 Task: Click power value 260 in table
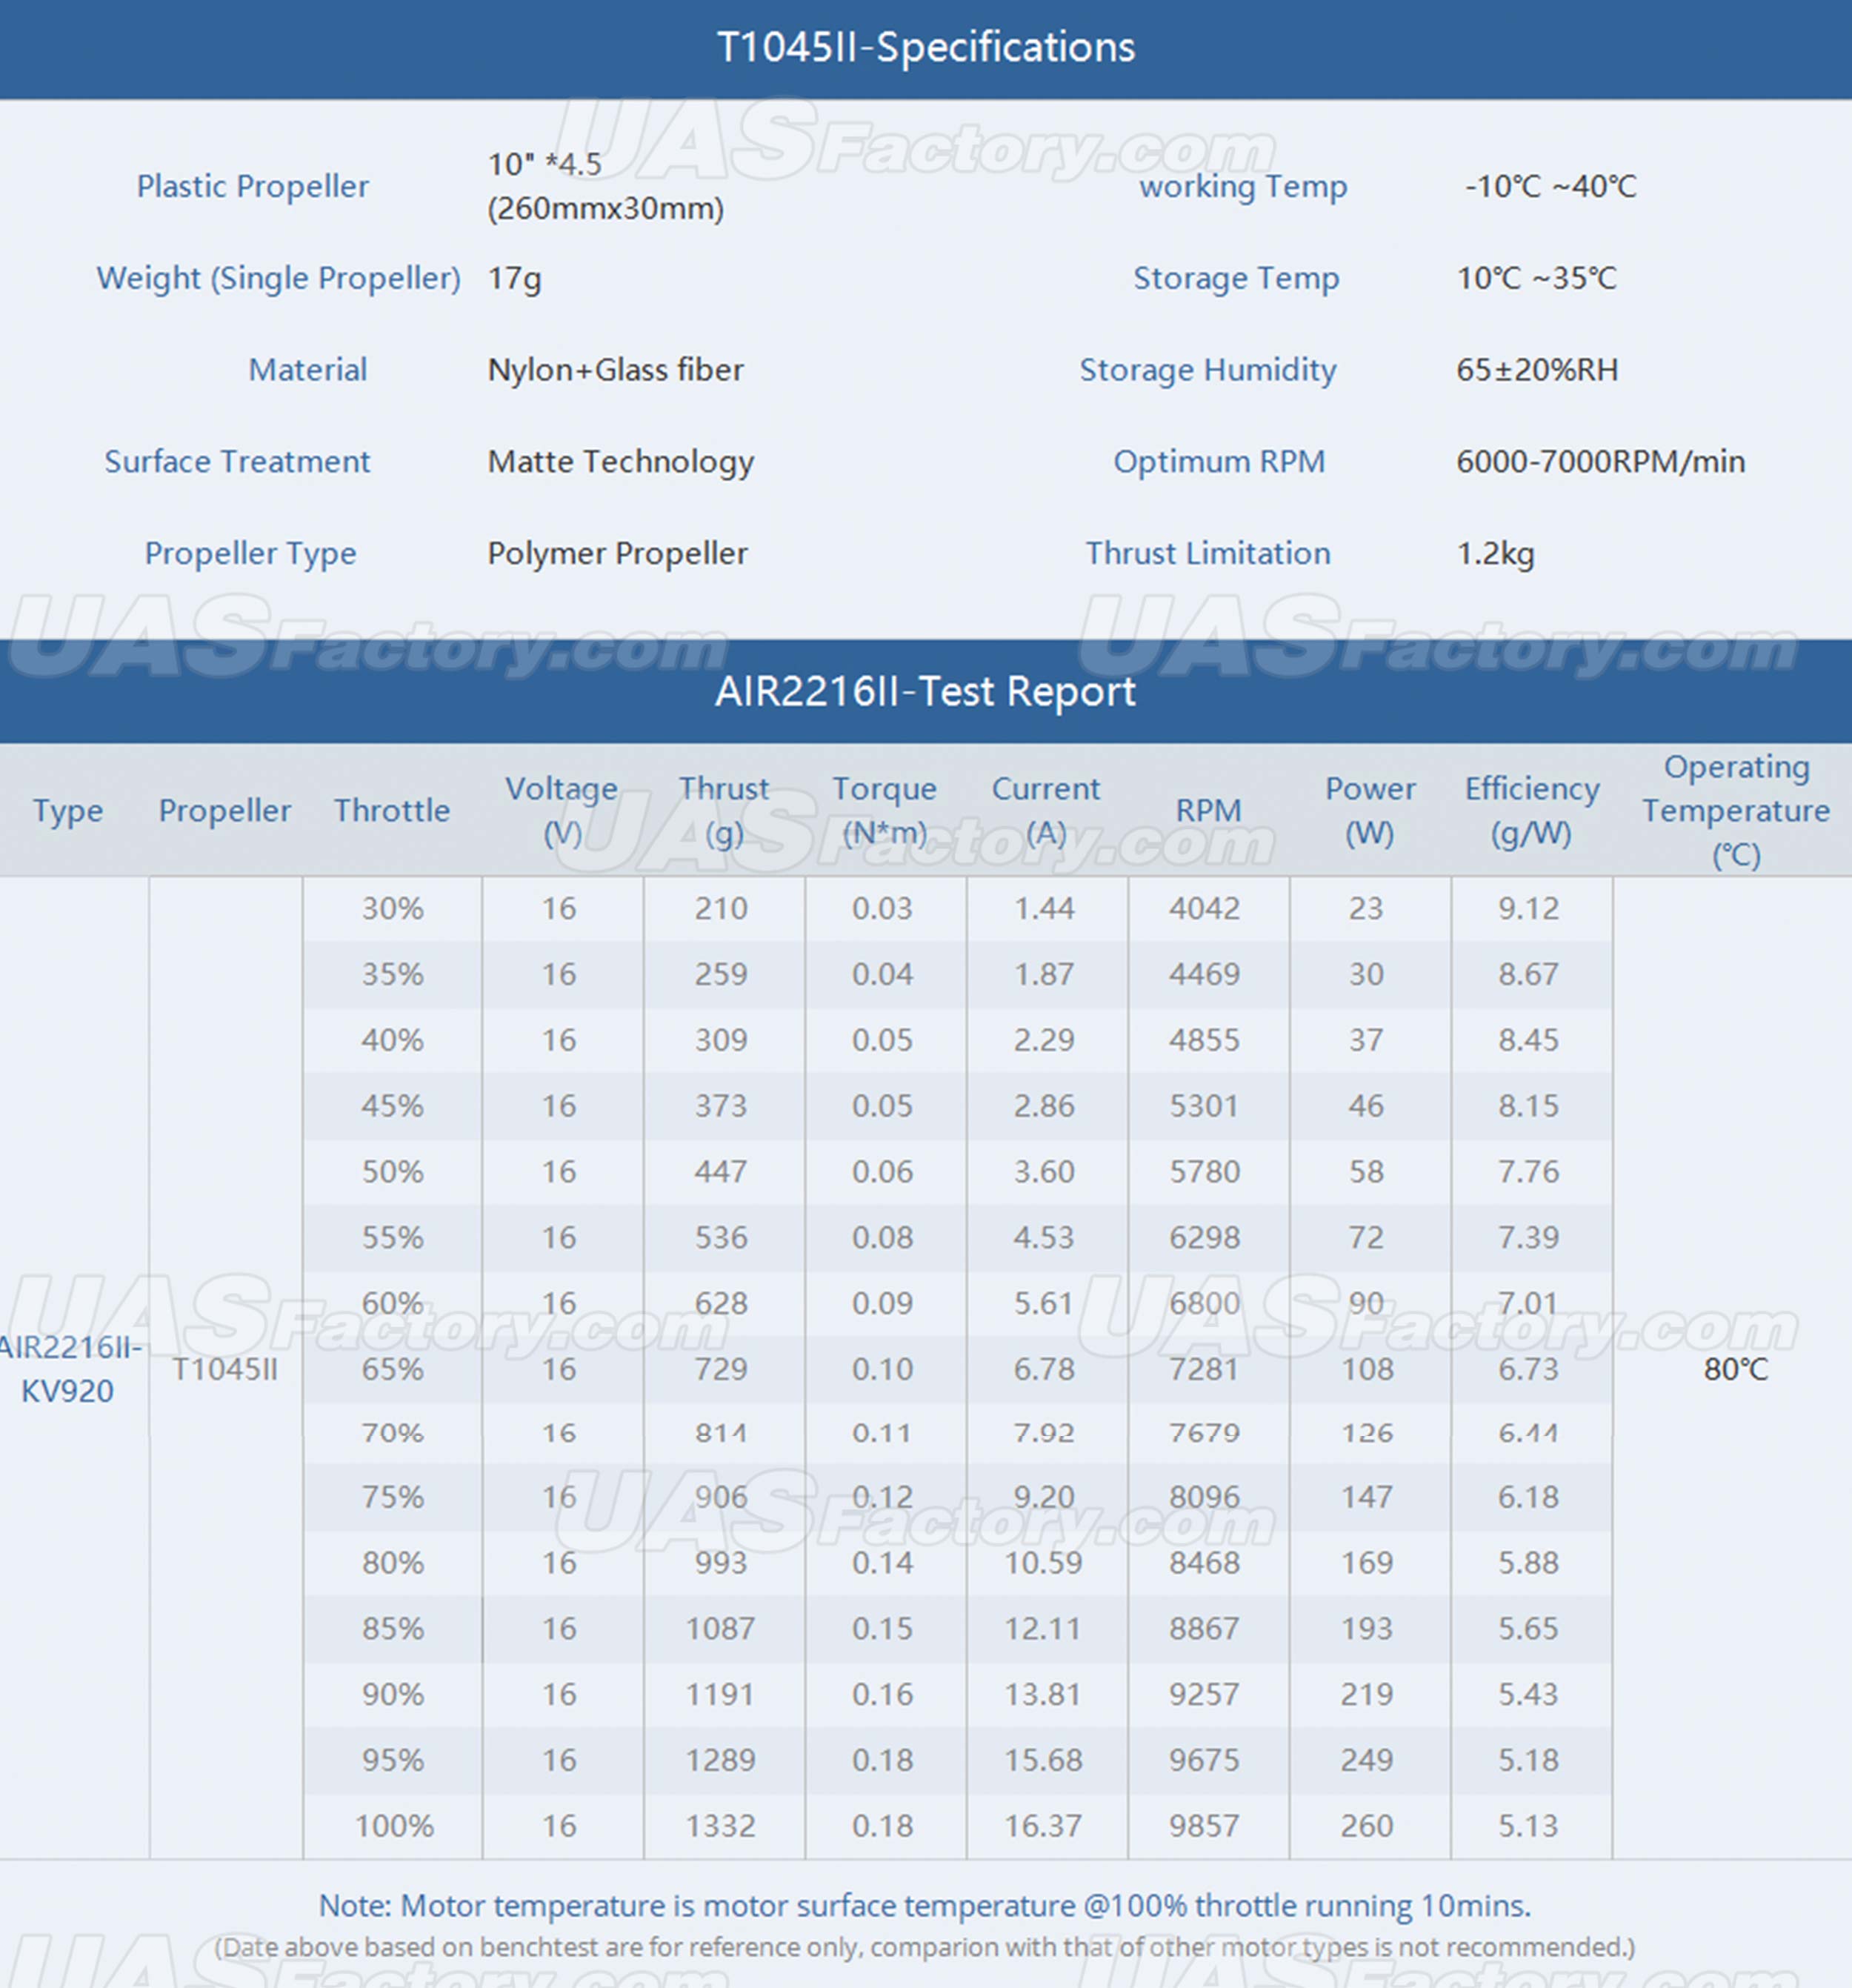point(1366,1826)
